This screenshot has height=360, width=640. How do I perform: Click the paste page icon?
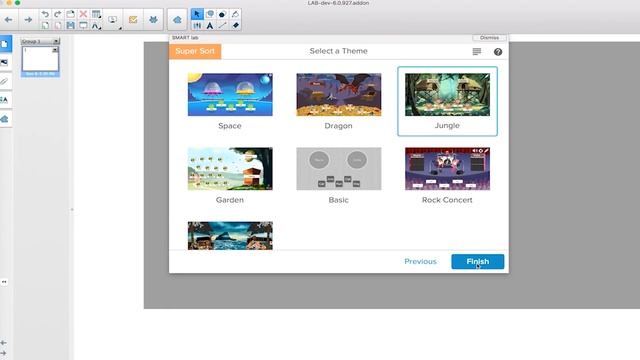click(58, 26)
